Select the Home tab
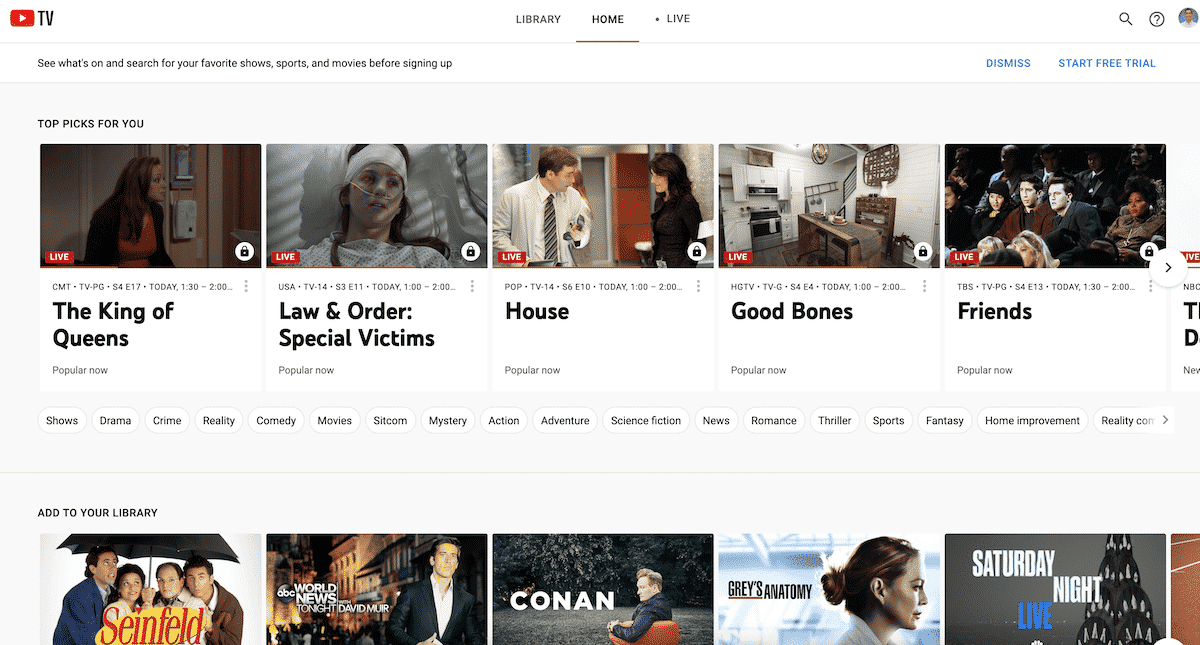Screen dimensions: 1200x645 (x=608, y=20)
